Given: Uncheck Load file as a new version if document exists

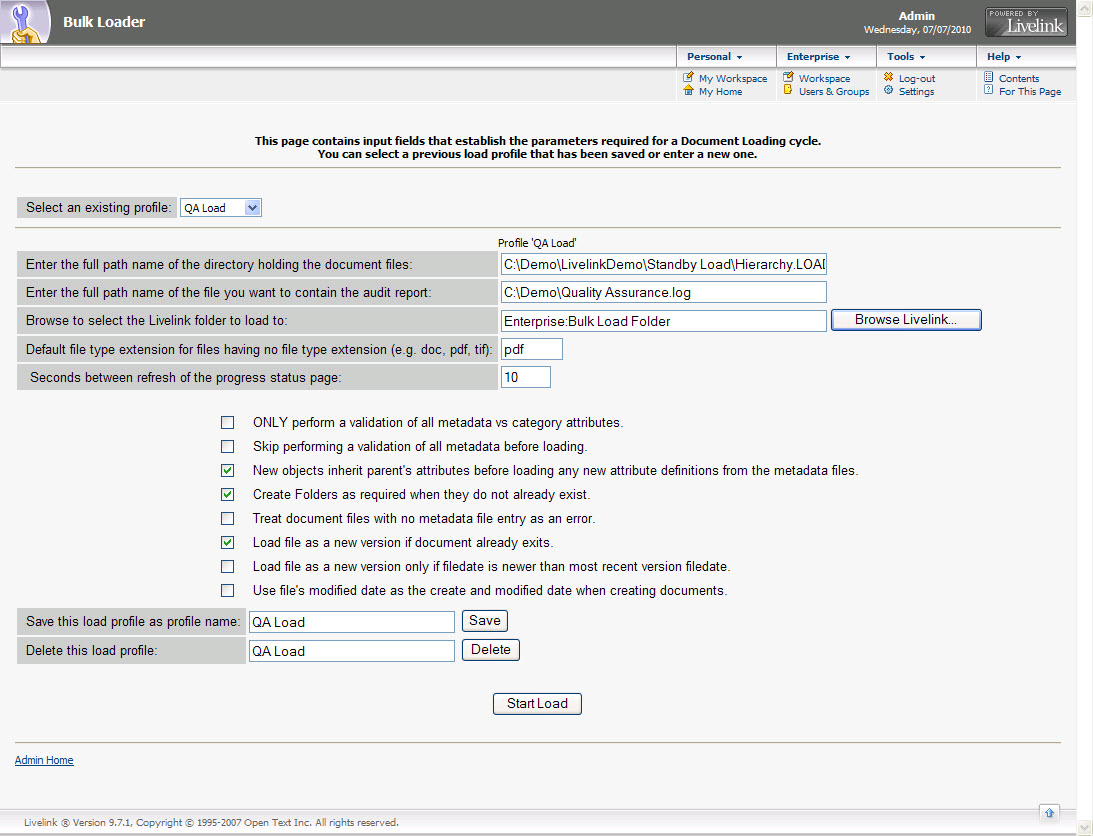Looking at the screenshot, I should [x=227, y=542].
